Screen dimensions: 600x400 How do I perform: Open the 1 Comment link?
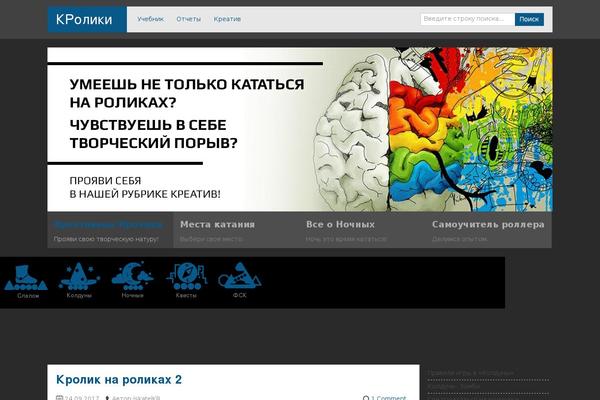[388, 398]
